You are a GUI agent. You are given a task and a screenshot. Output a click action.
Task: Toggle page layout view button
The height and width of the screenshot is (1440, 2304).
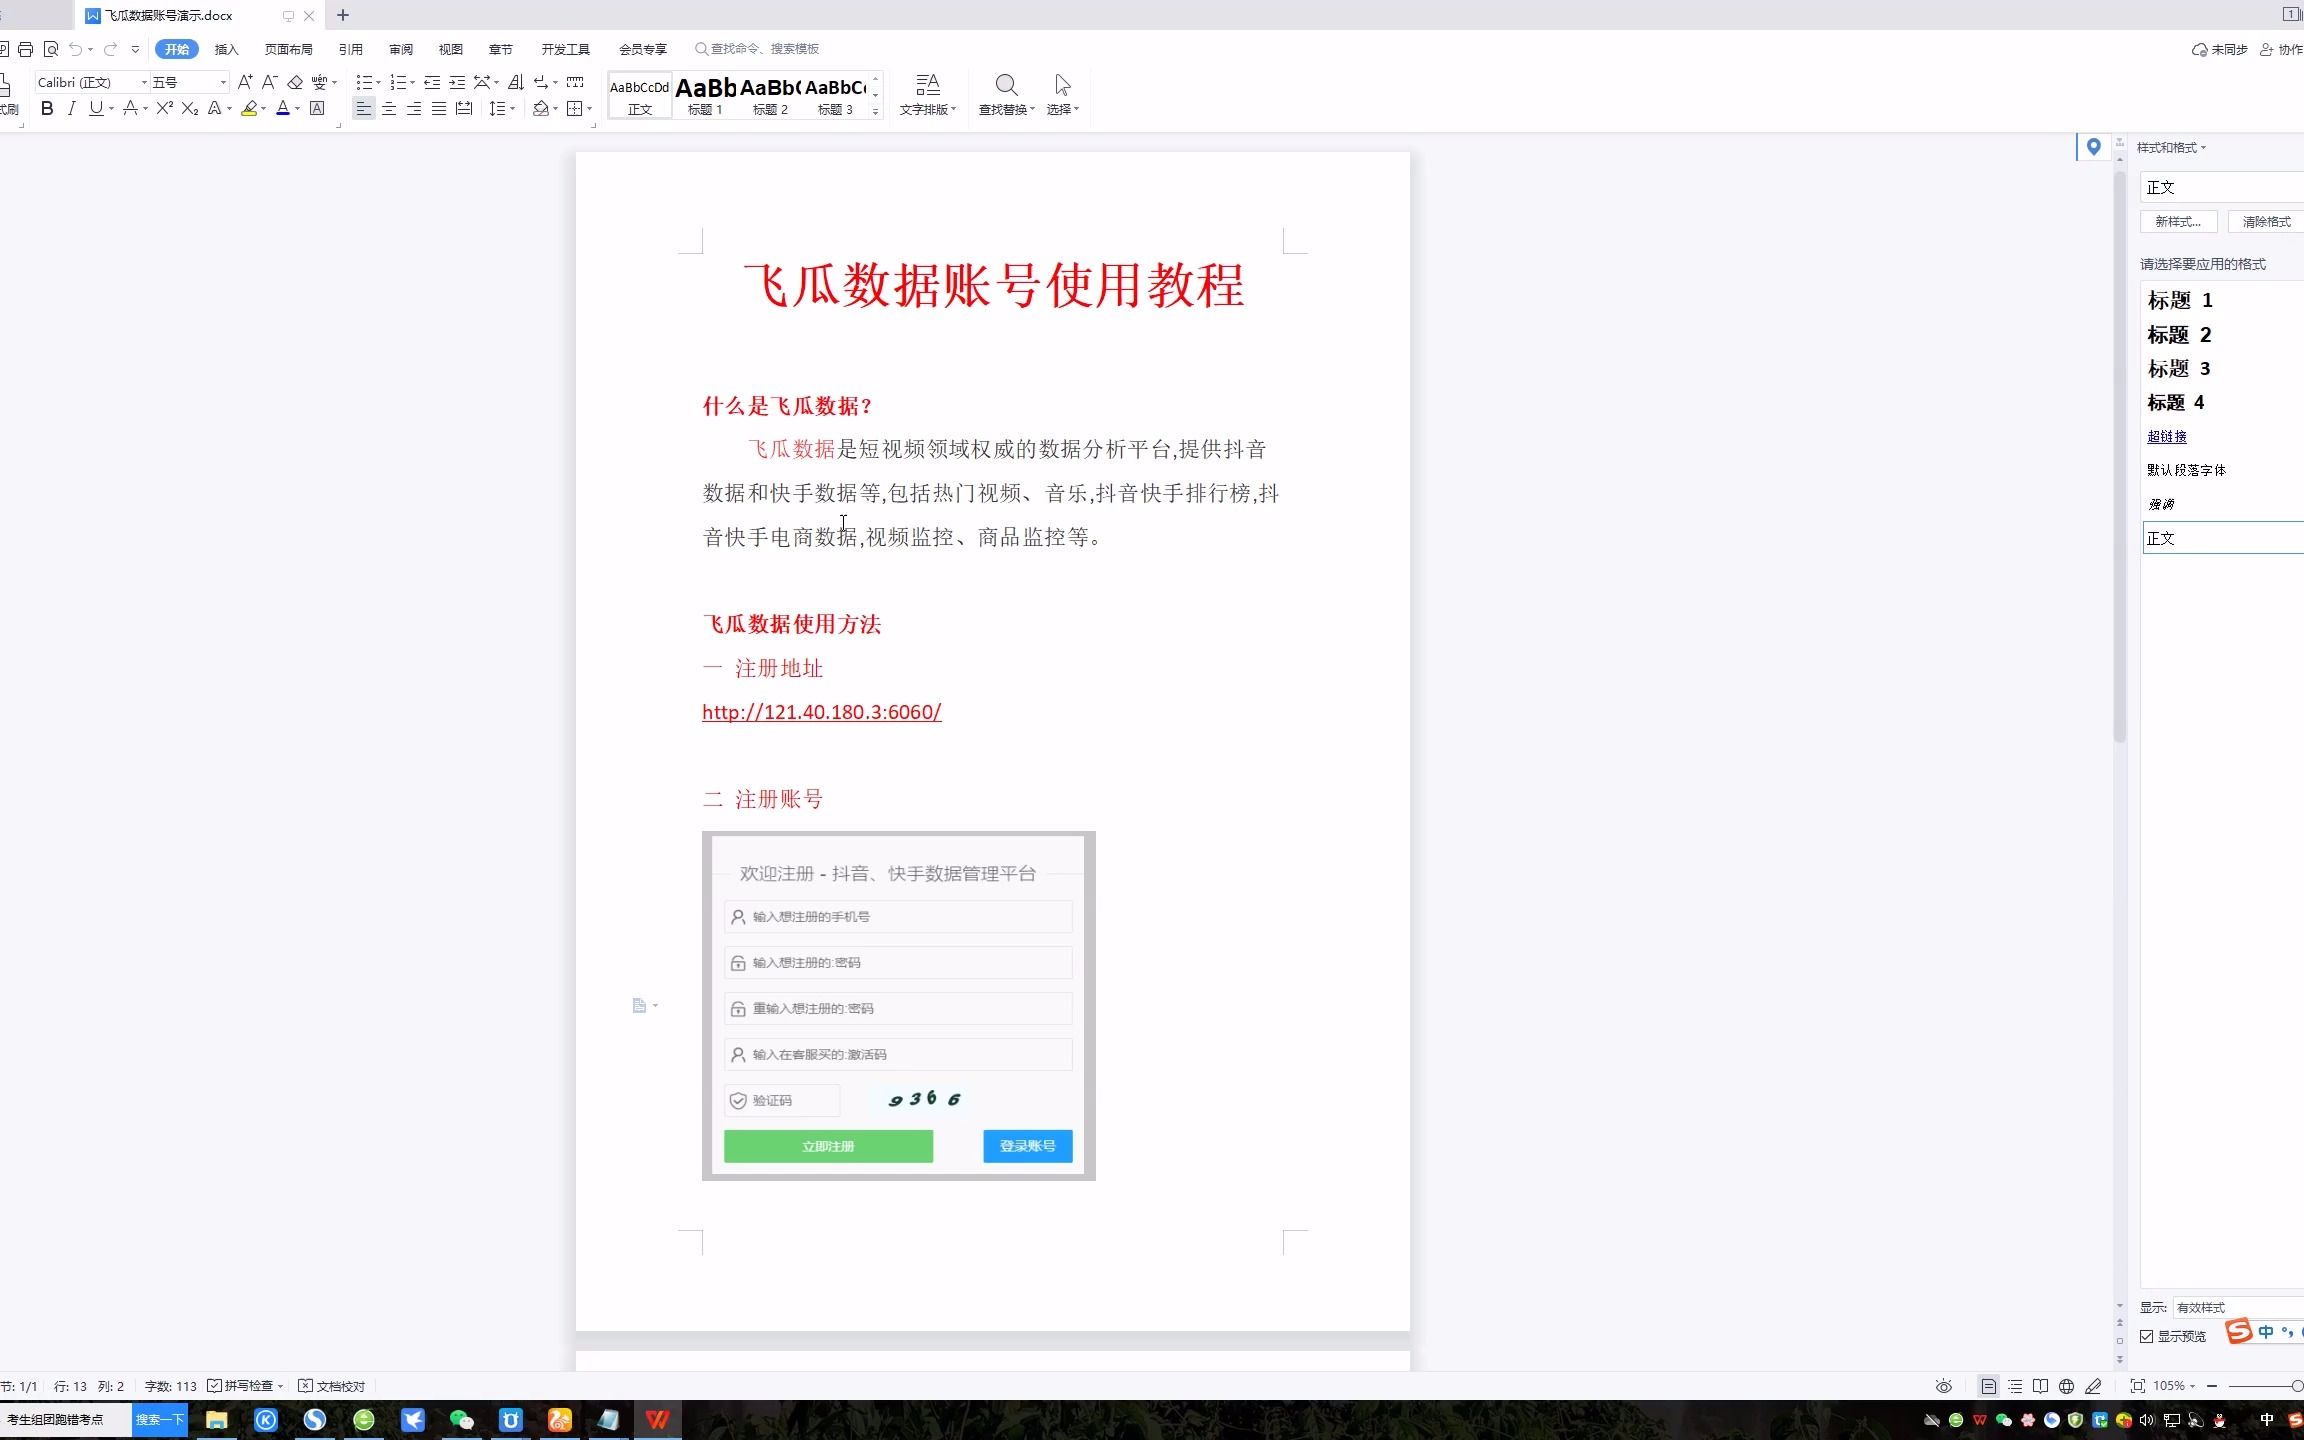1989,1386
